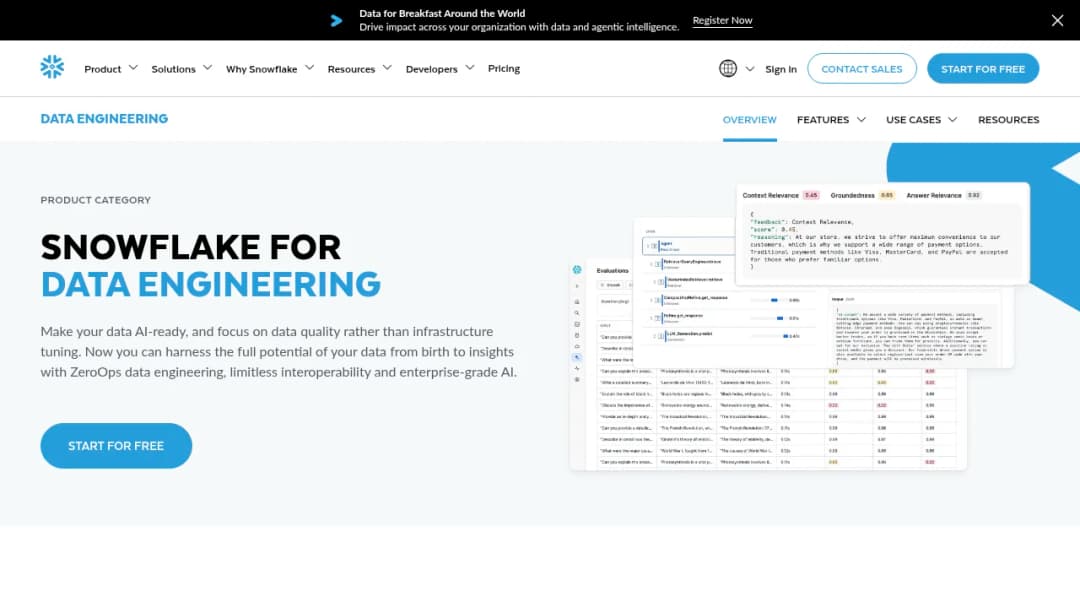Expand the Why Snowflake chevron

click(x=309, y=67)
